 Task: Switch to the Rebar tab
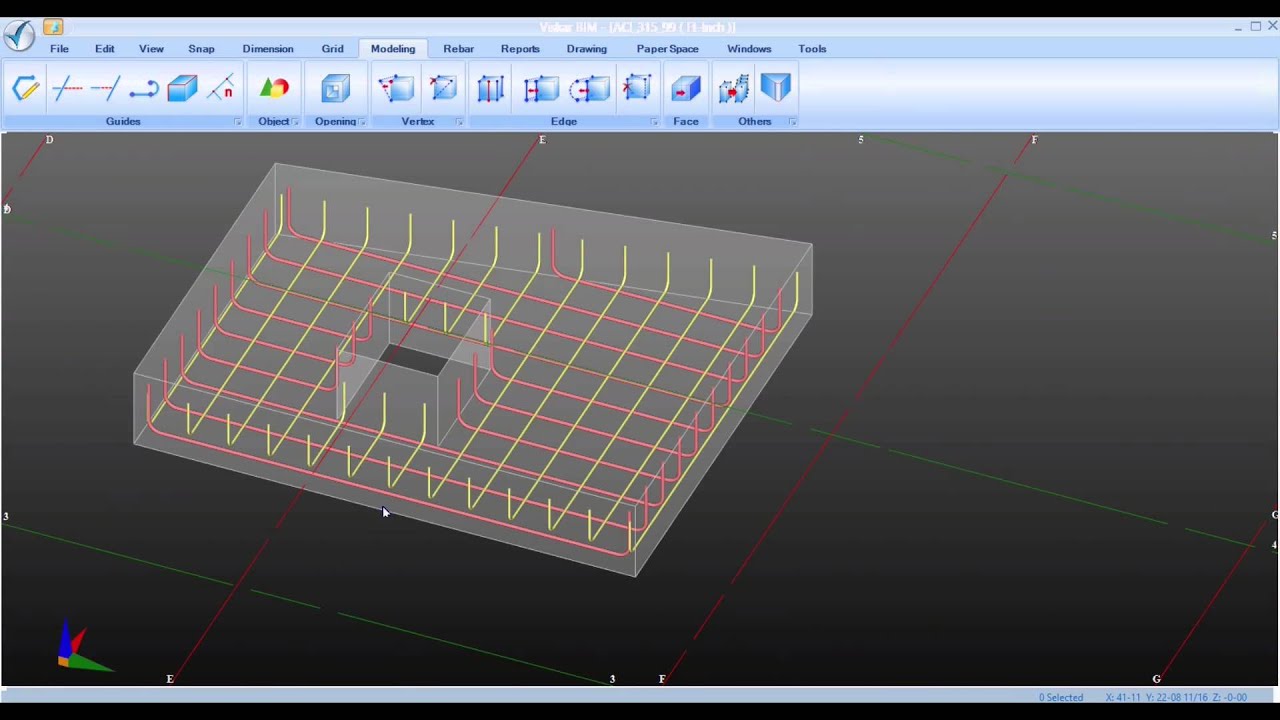459,49
